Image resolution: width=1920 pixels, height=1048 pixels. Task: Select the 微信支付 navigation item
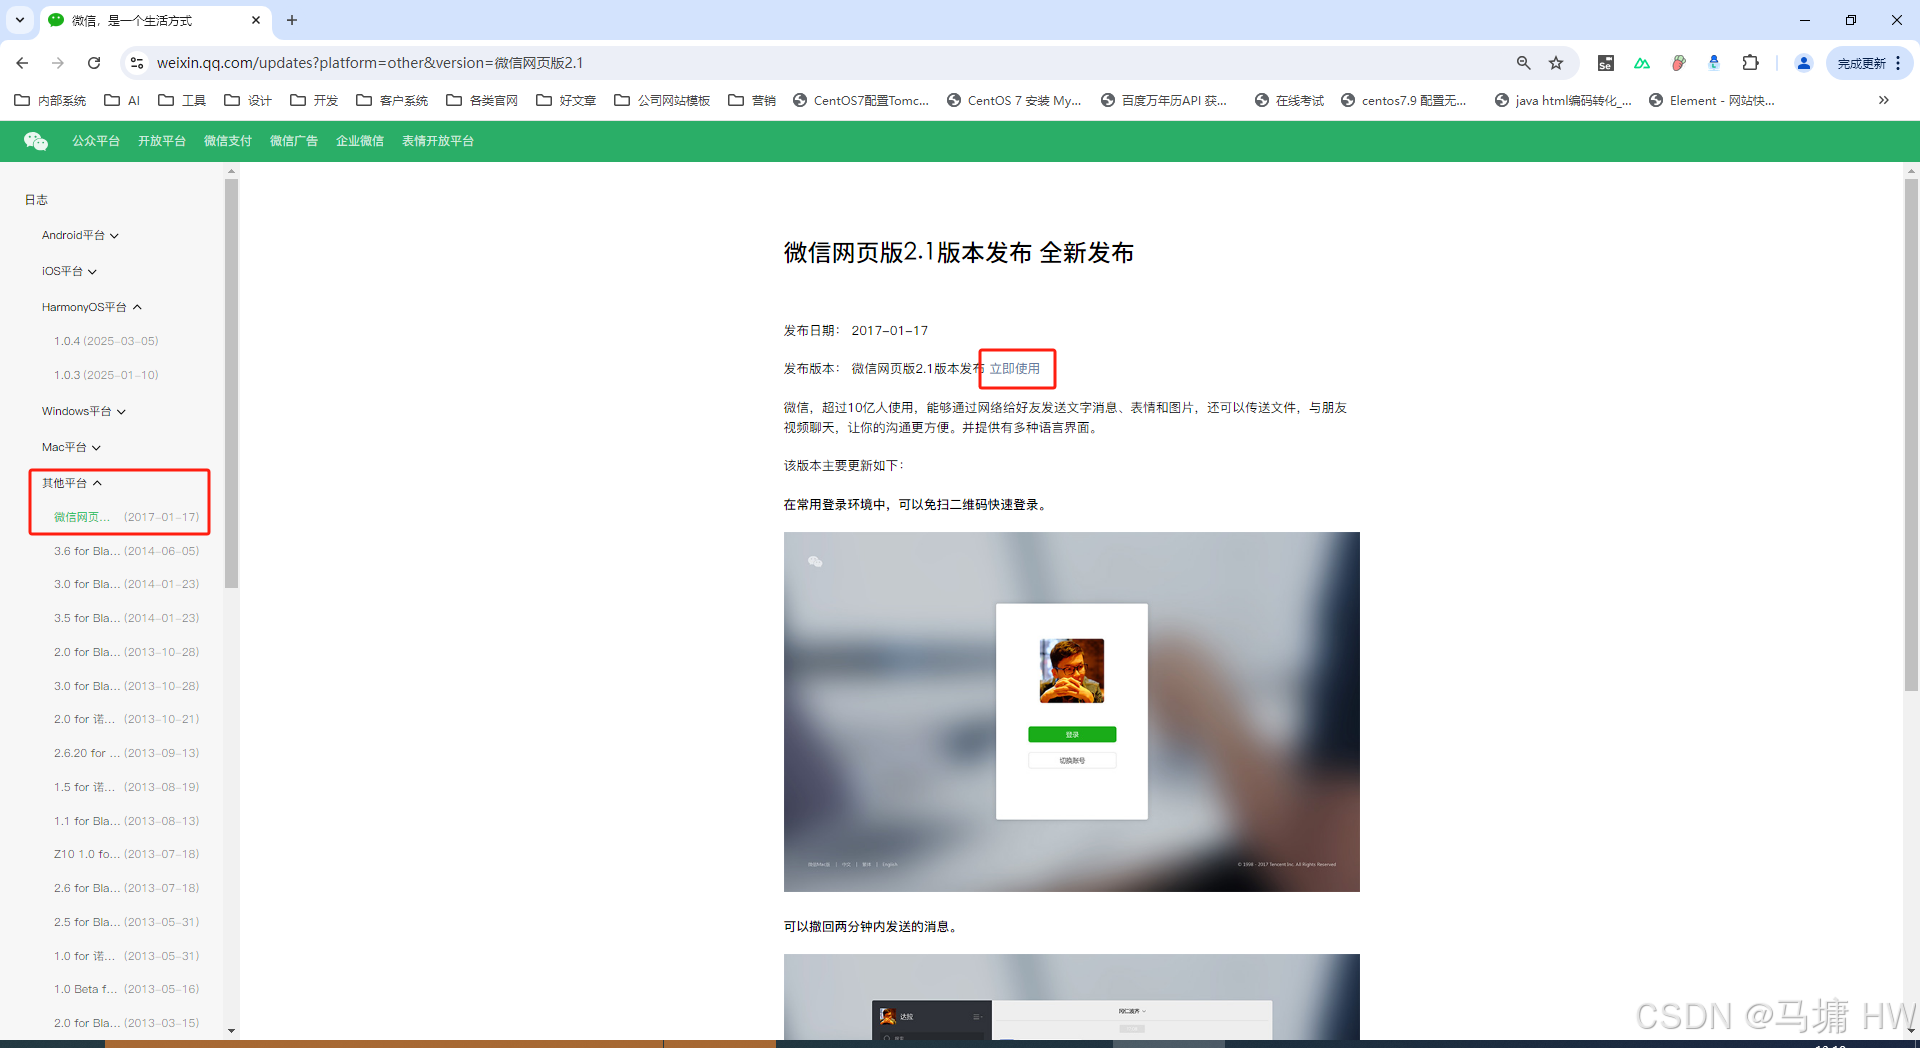pos(228,141)
